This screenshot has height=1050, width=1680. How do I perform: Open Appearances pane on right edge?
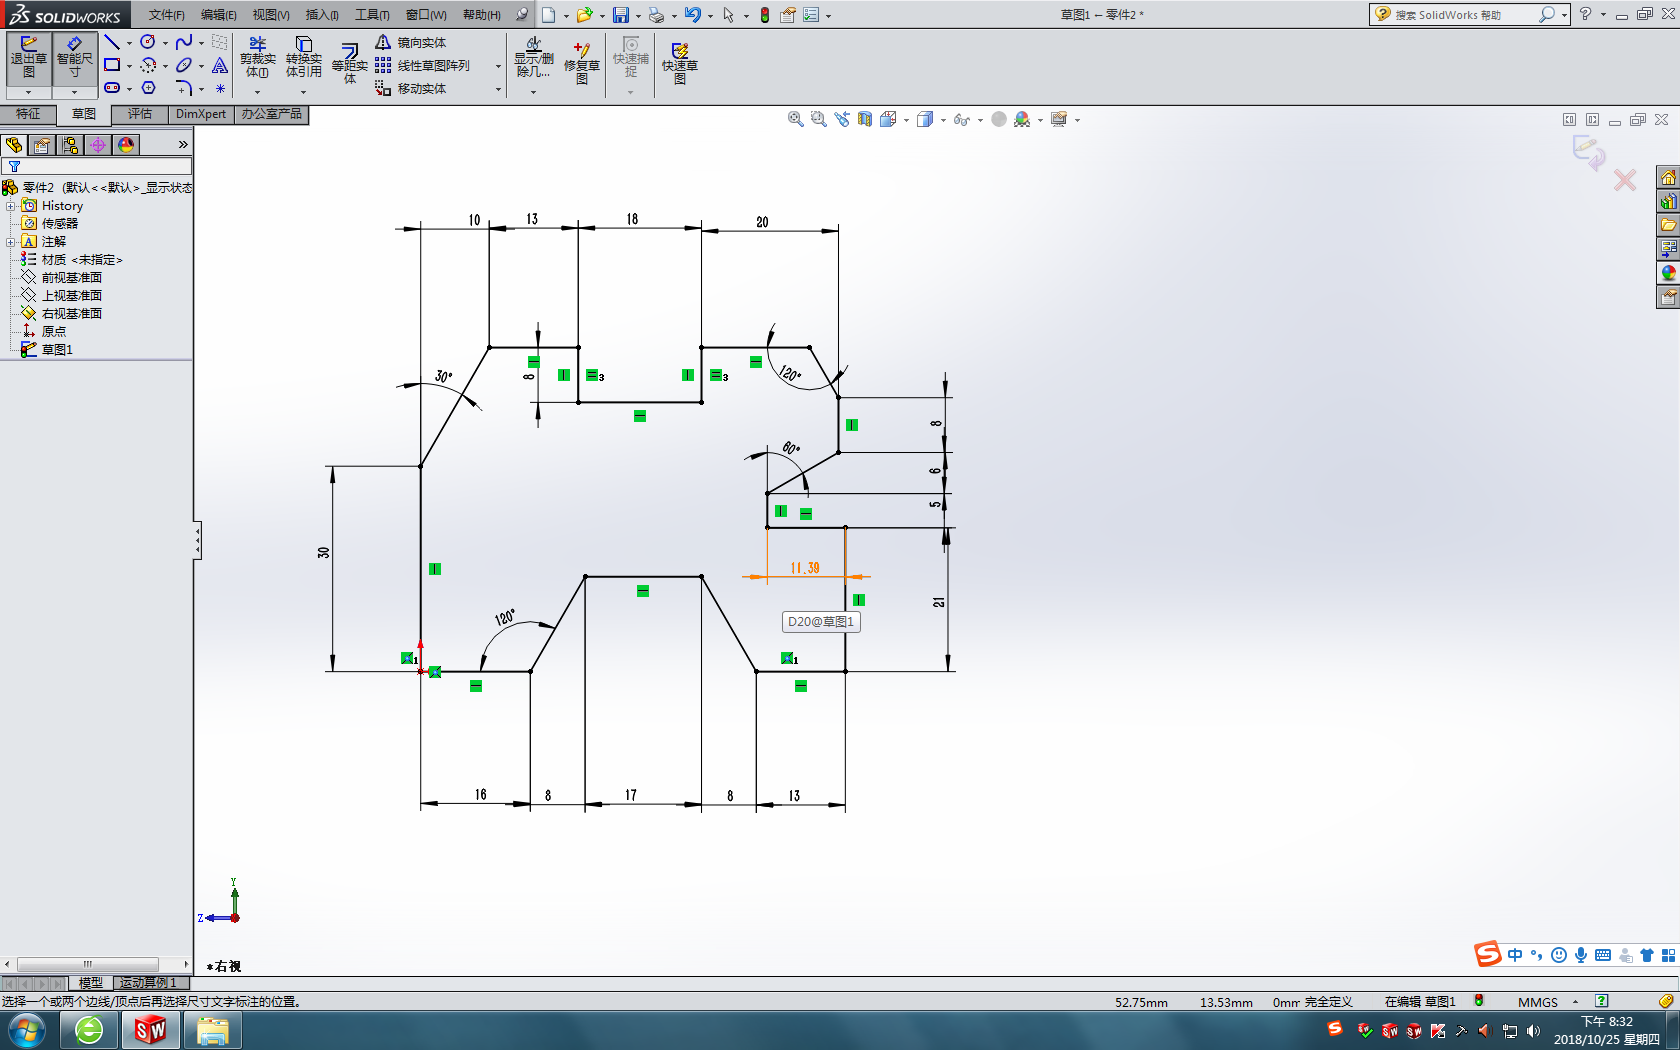[1668, 273]
